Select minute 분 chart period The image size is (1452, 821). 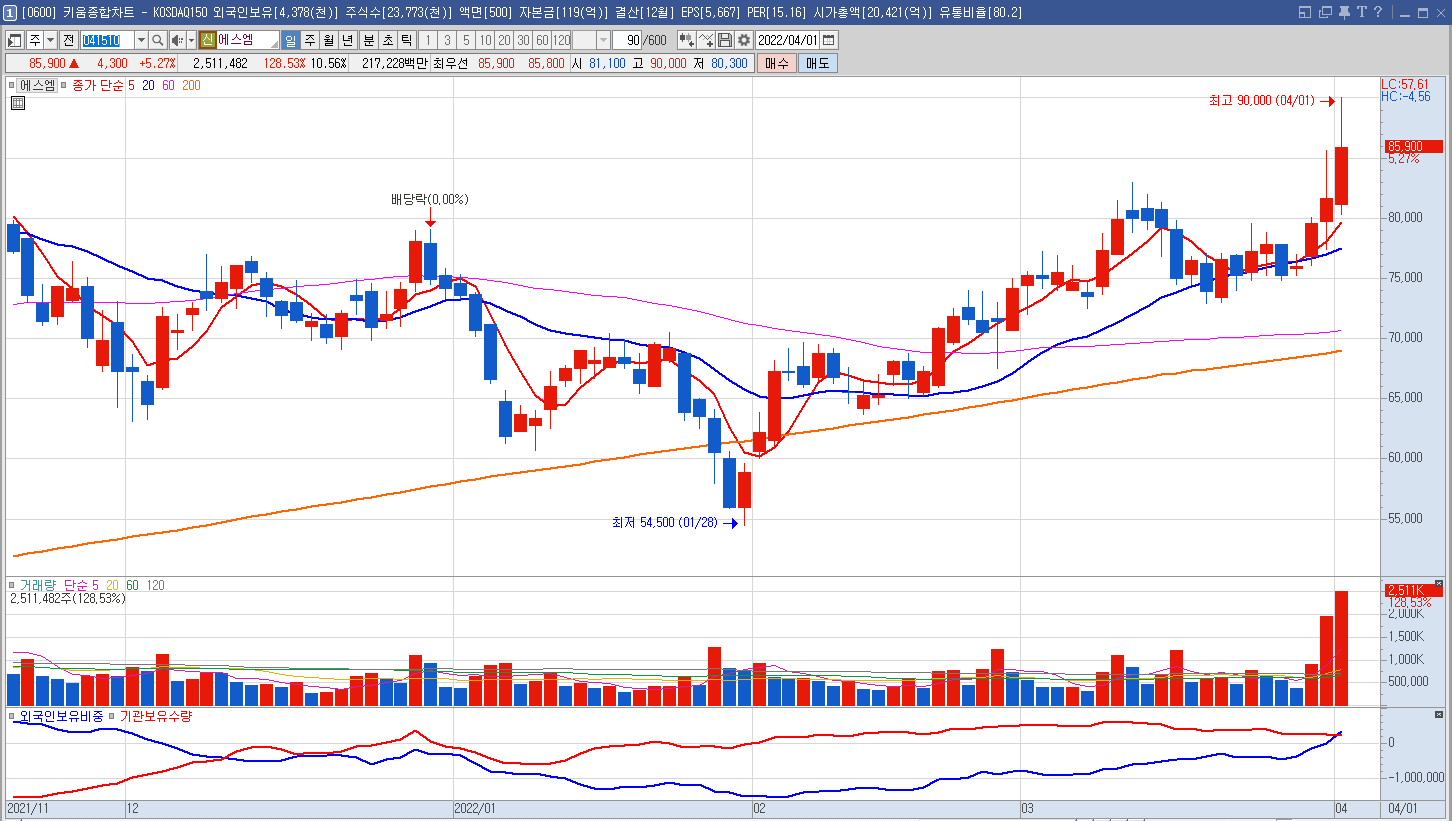[x=368, y=40]
